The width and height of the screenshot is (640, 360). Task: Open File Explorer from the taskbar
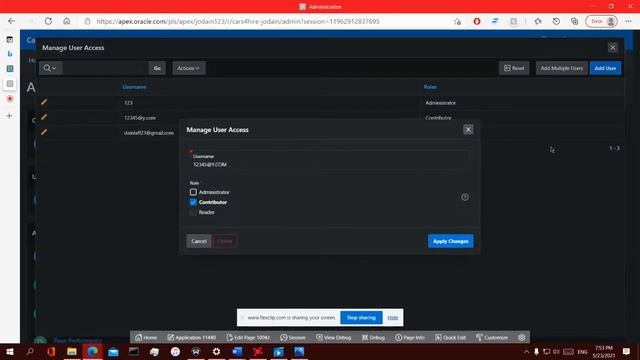[72, 351]
